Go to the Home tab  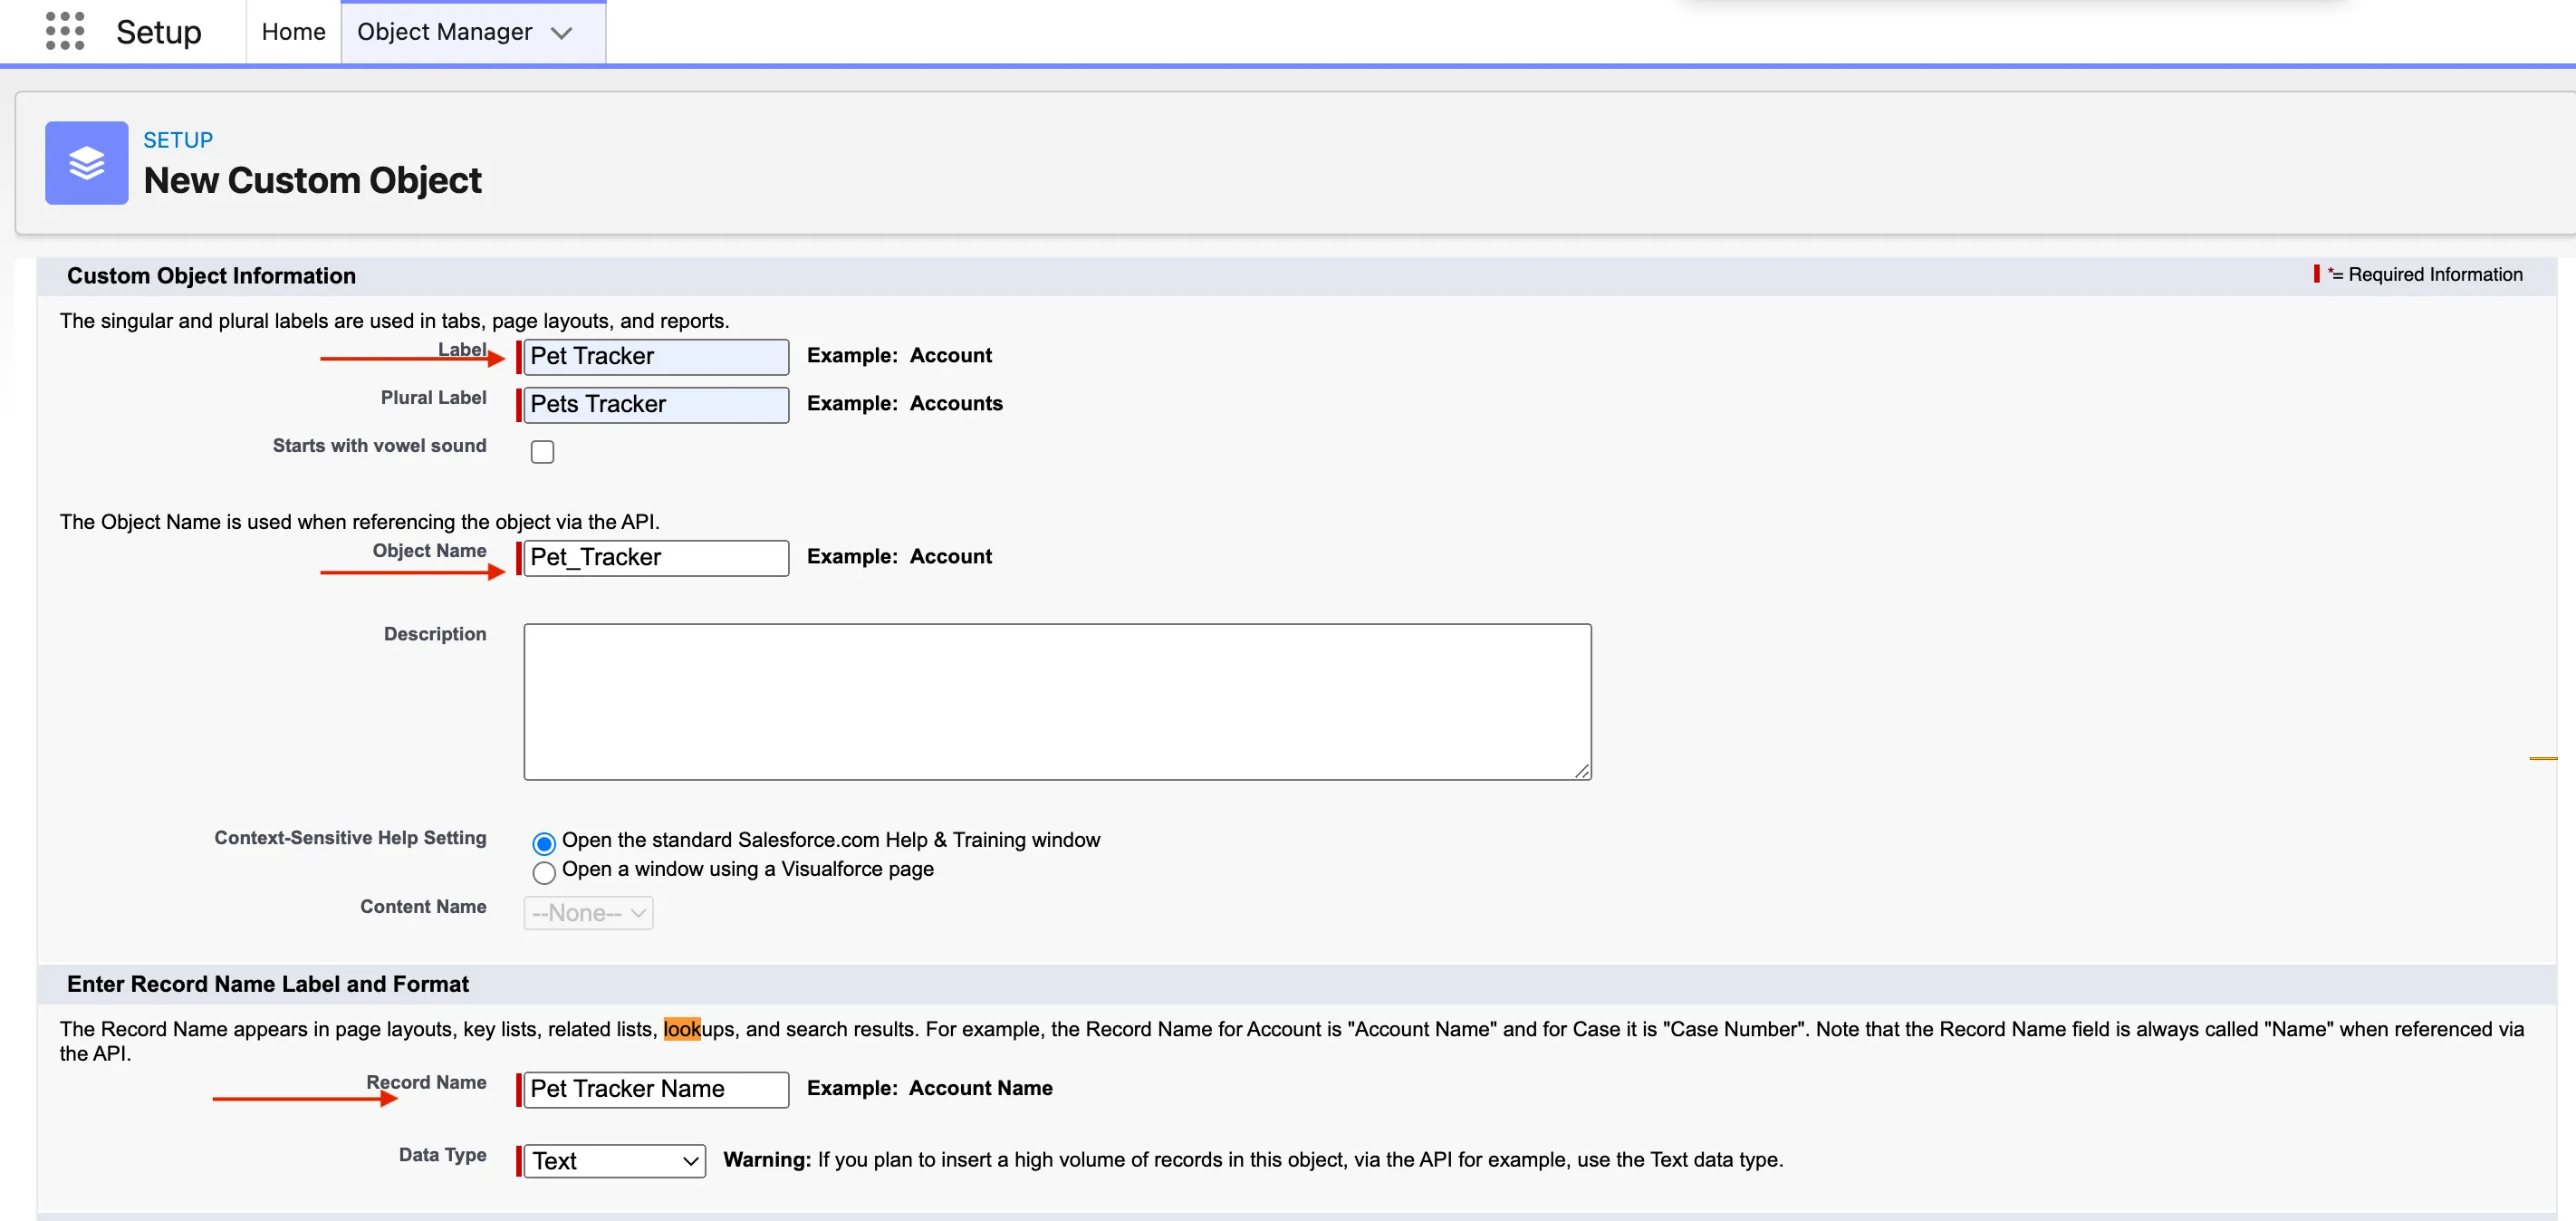point(293,32)
